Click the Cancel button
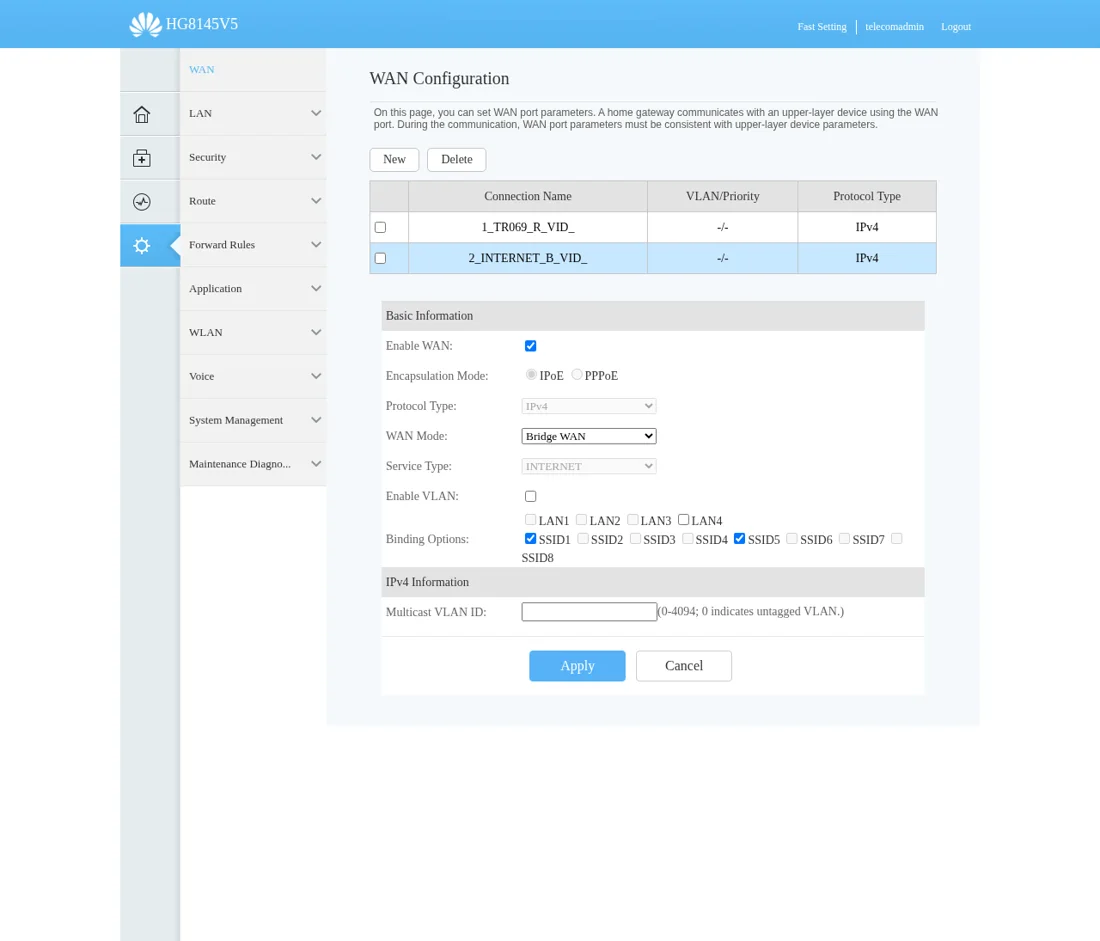This screenshot has width=1100, height=941. click(684, 666)
